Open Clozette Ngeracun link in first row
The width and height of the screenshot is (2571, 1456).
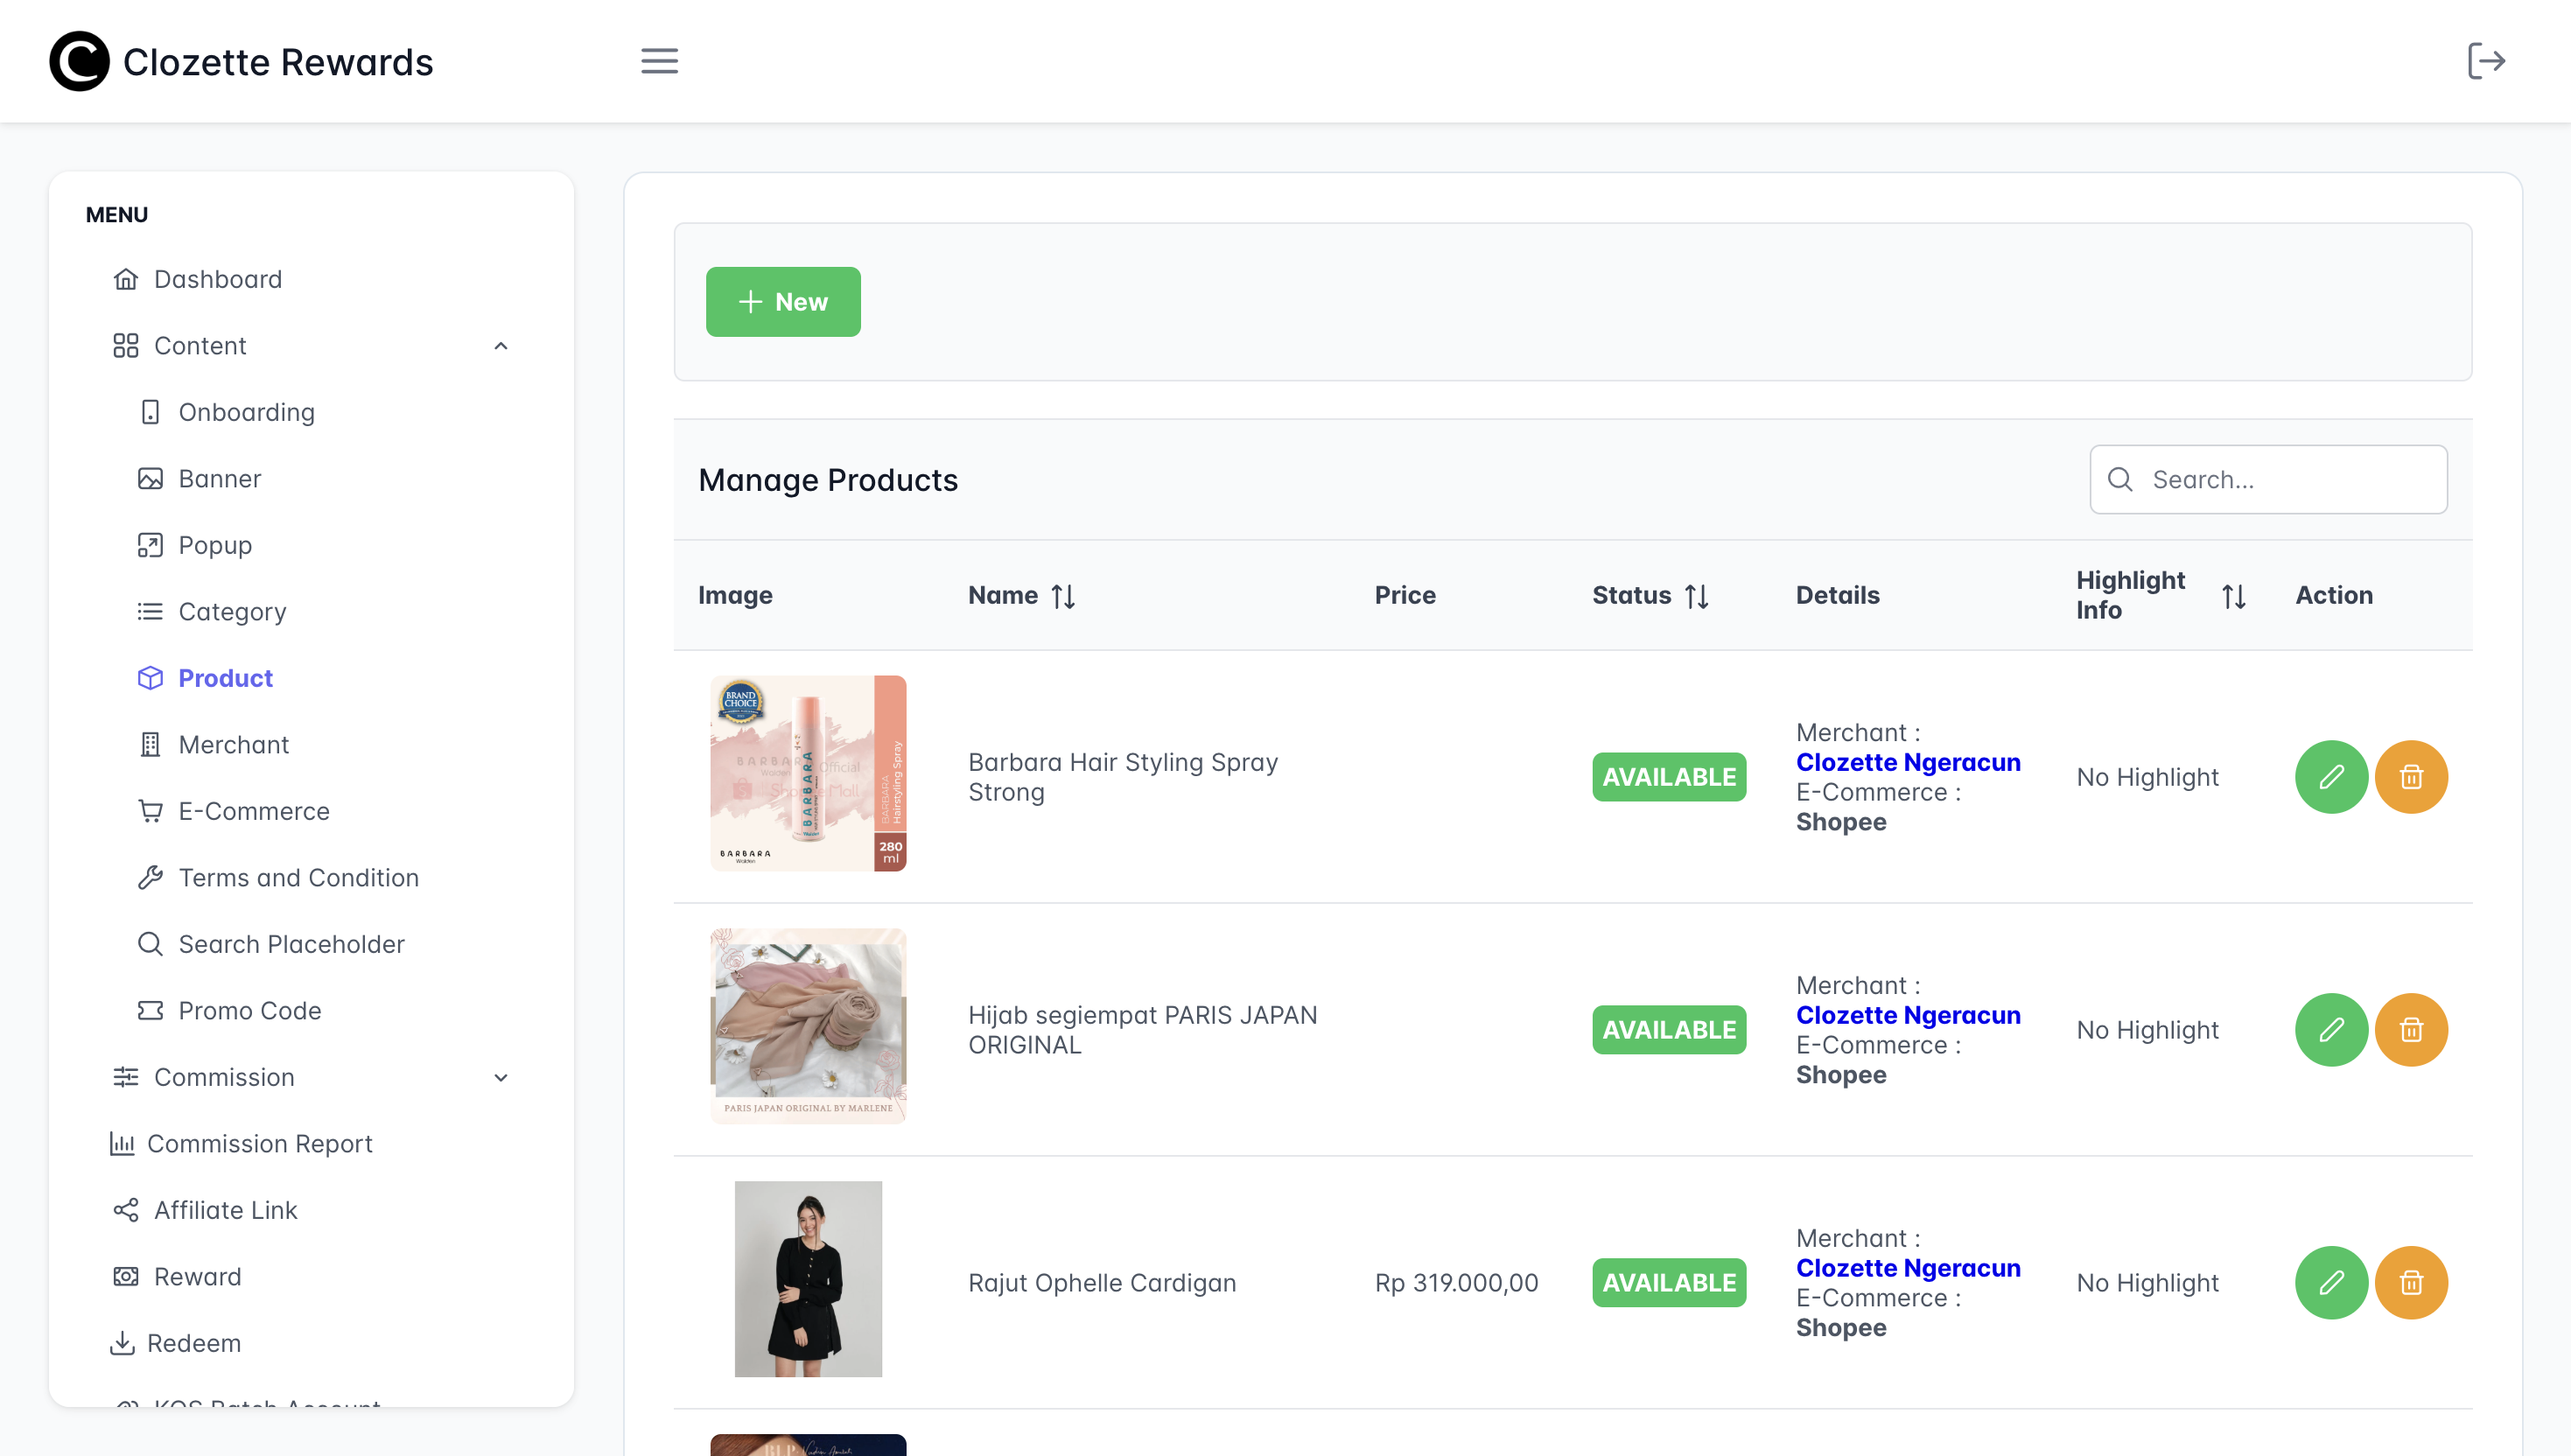(x=1907, y=762)
